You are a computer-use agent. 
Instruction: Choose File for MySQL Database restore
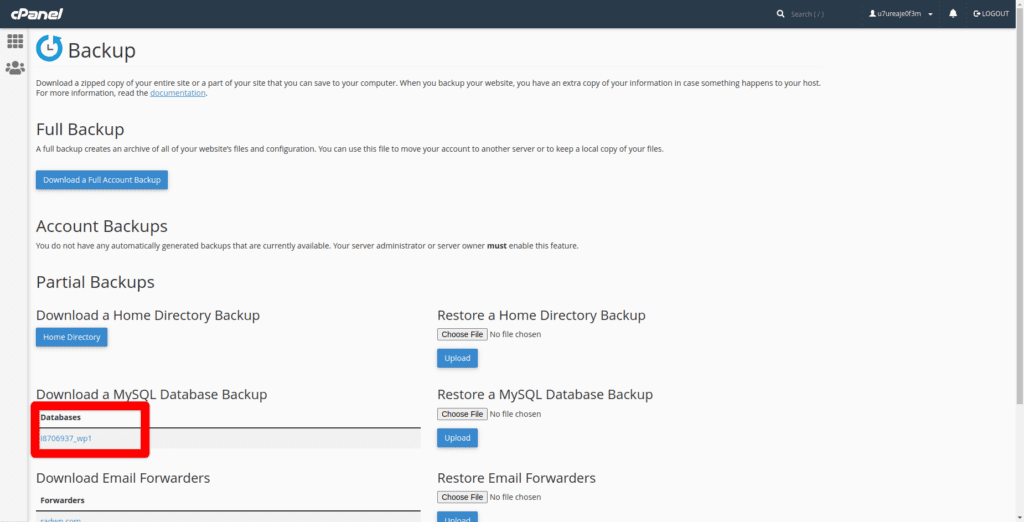click(x=462, y=414)
